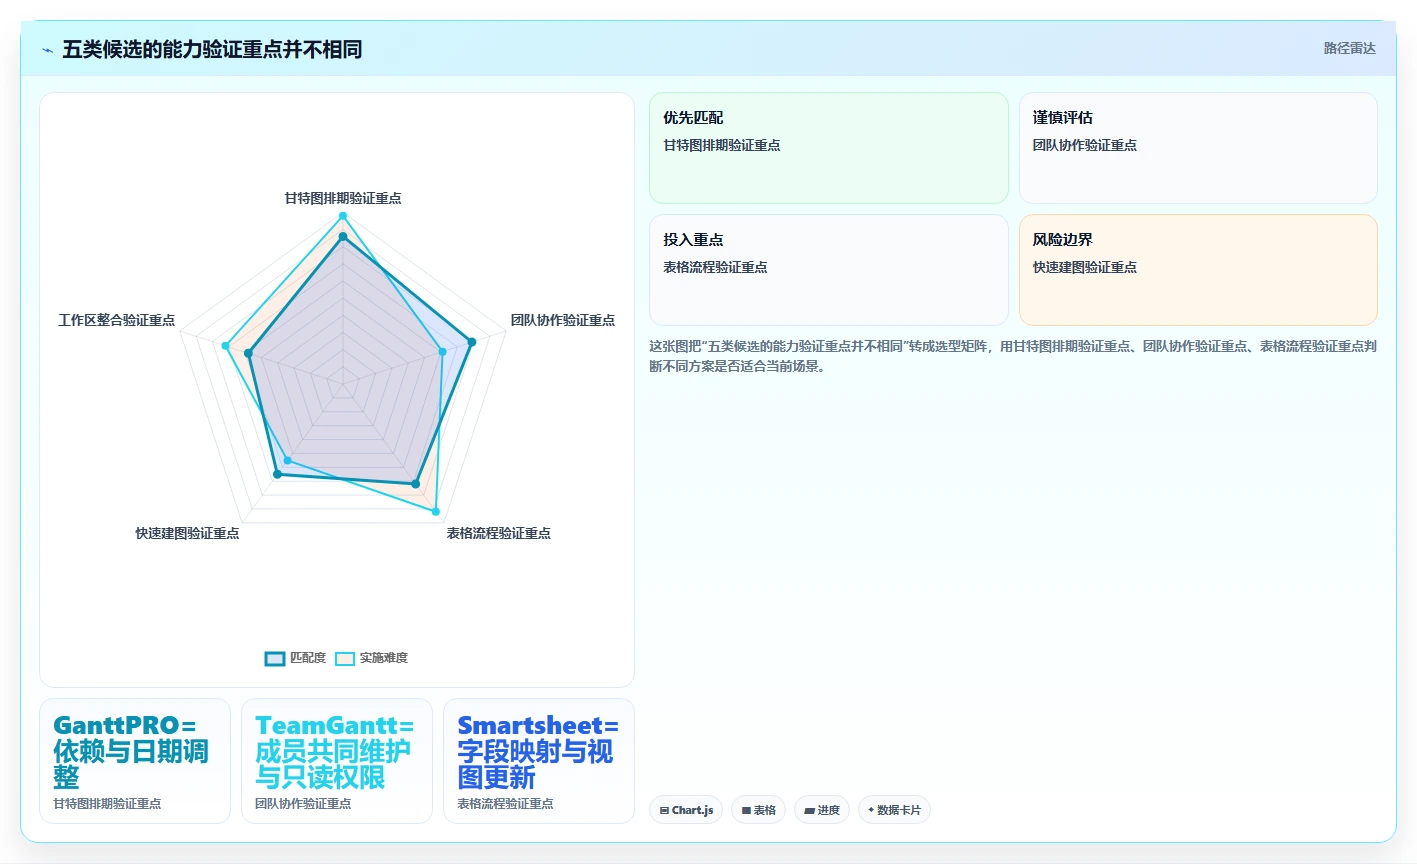Select the 表格 tag chip
The height and width of the screenshot is (864, 1417).
[759, 810]
